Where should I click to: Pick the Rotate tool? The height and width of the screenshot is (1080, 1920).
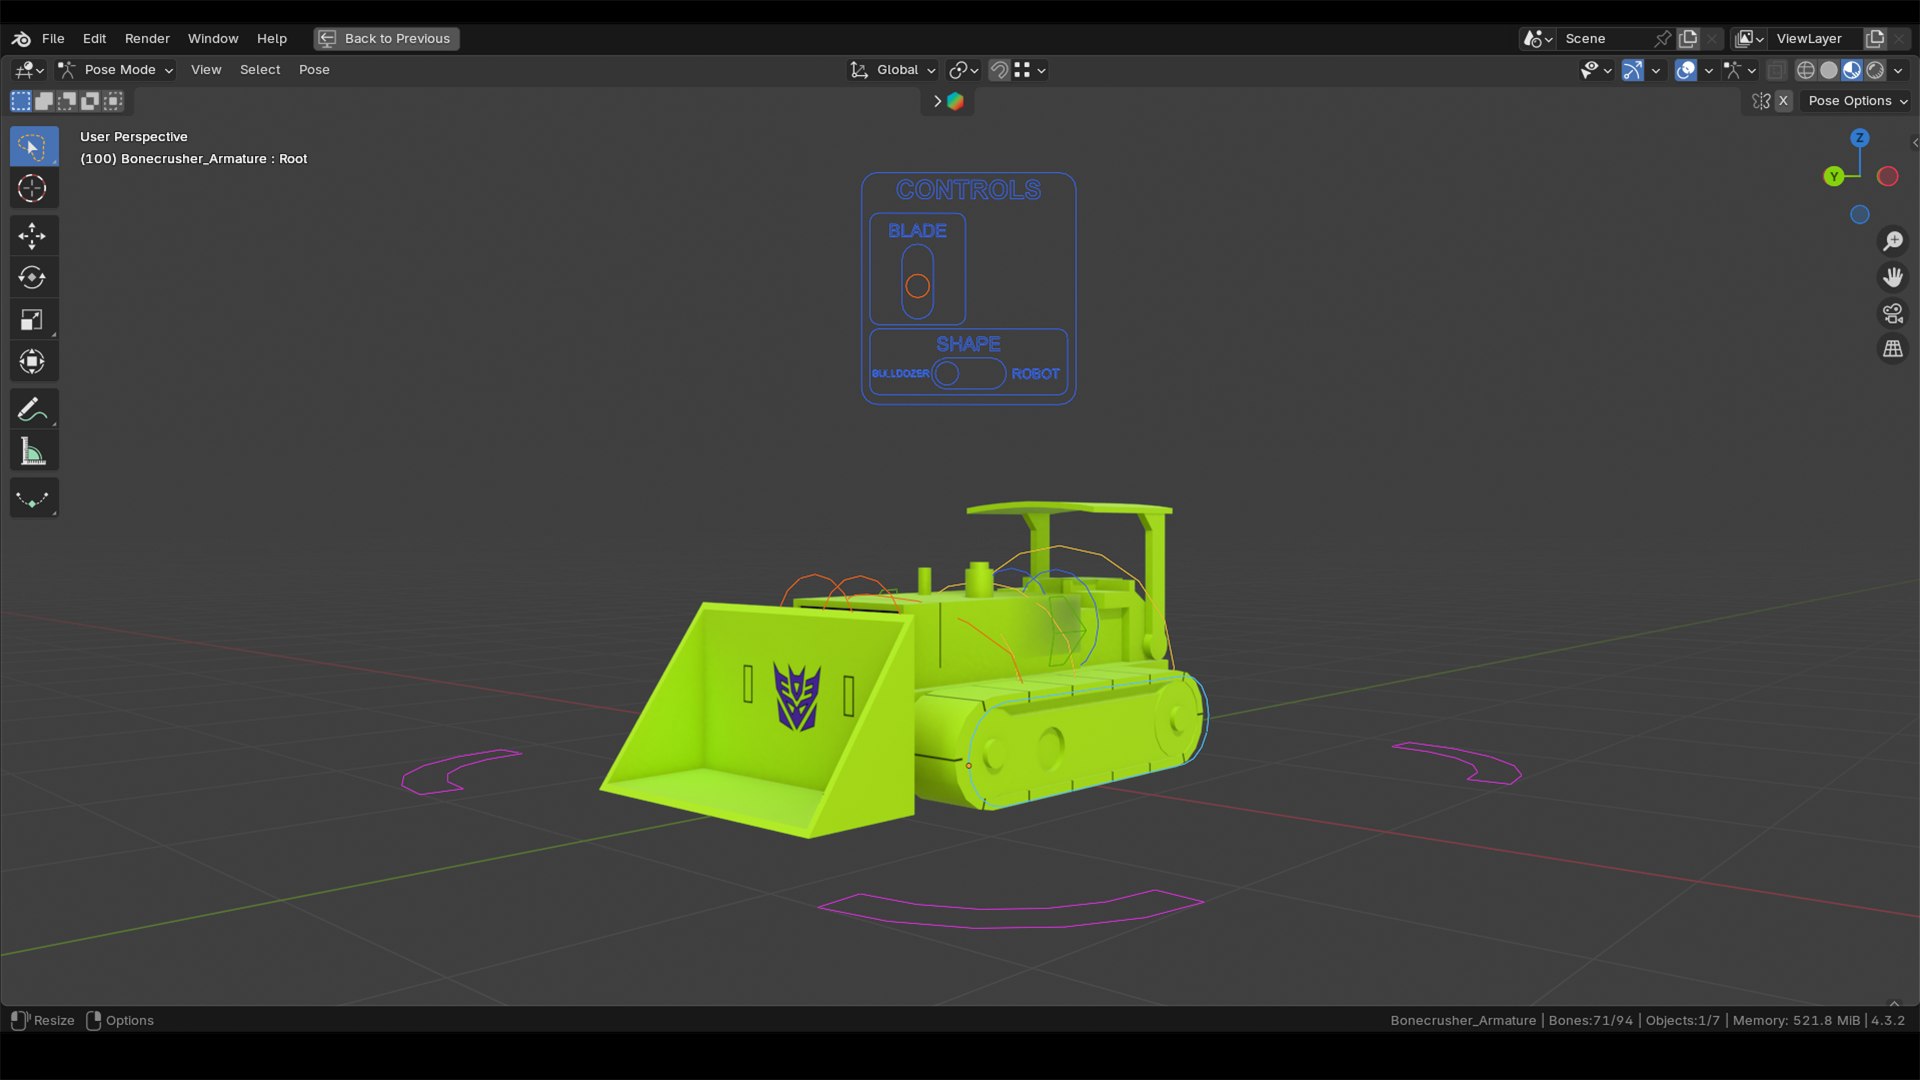click(x=33, y=277)
